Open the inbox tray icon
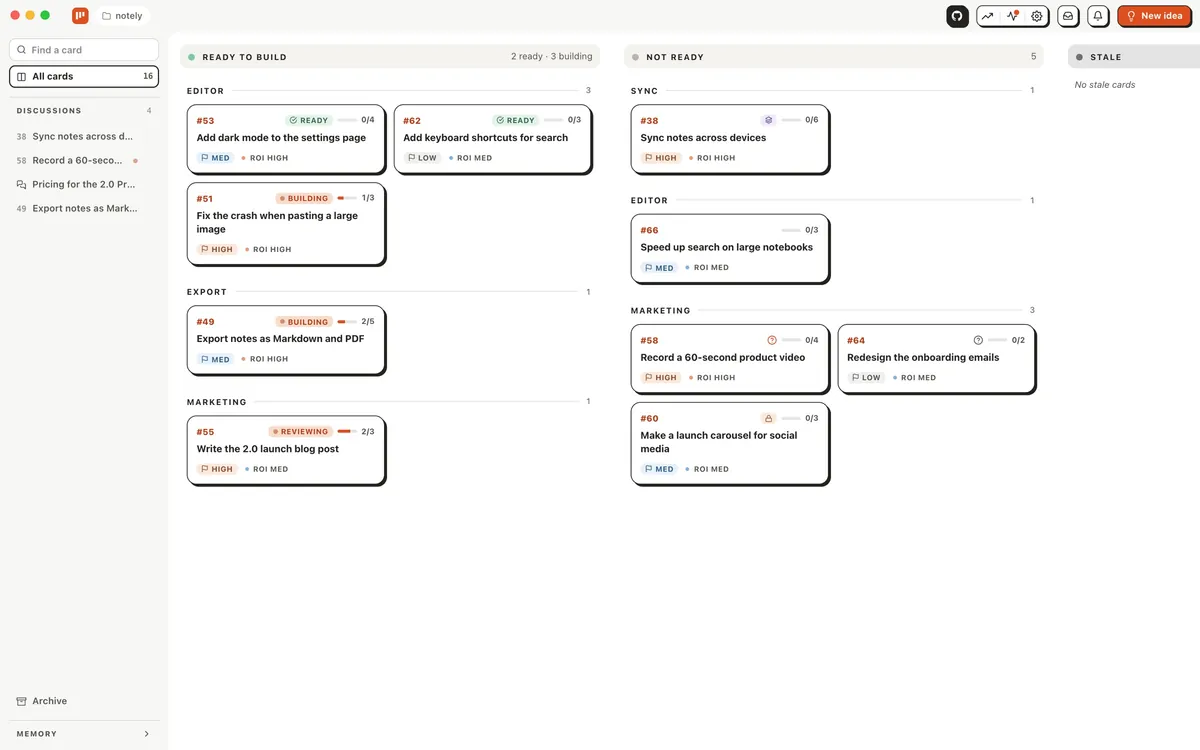The height and width of the screenshot is (750, 1200). (x=1068, y=16)
